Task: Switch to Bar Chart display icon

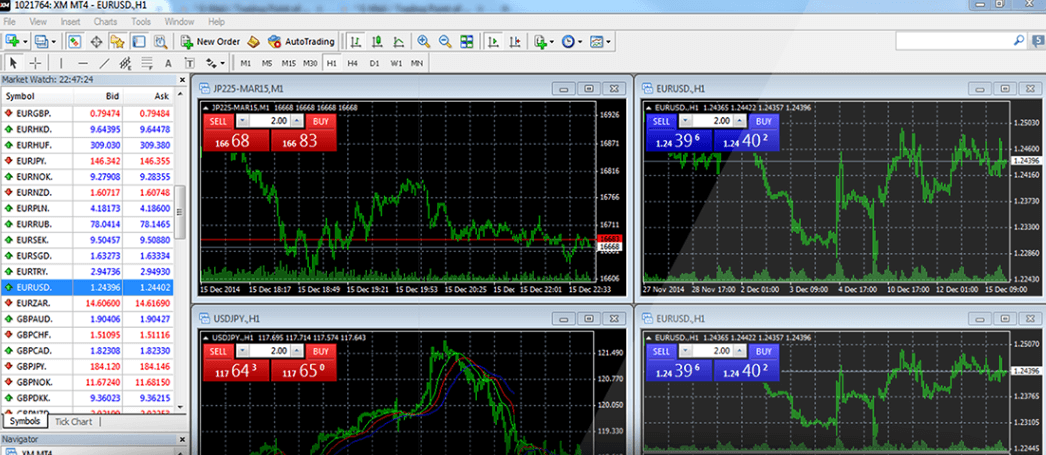Action: (x=357, y=41)
